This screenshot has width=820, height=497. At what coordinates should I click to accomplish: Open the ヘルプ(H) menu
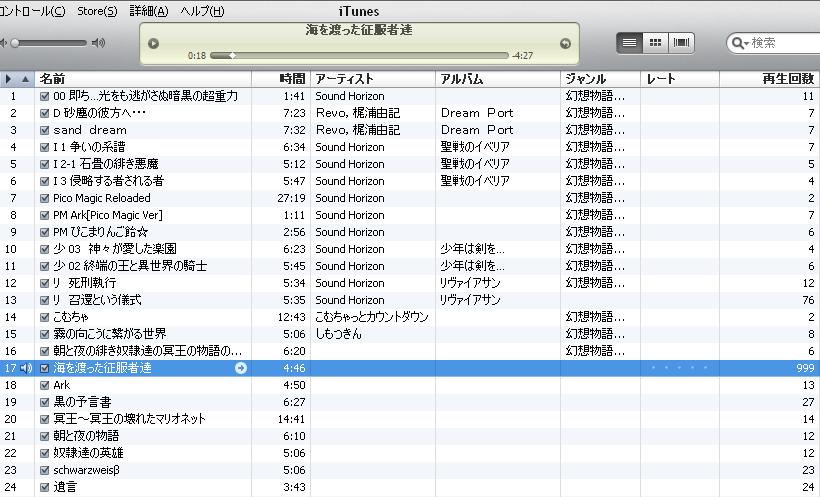pos(202,11)
